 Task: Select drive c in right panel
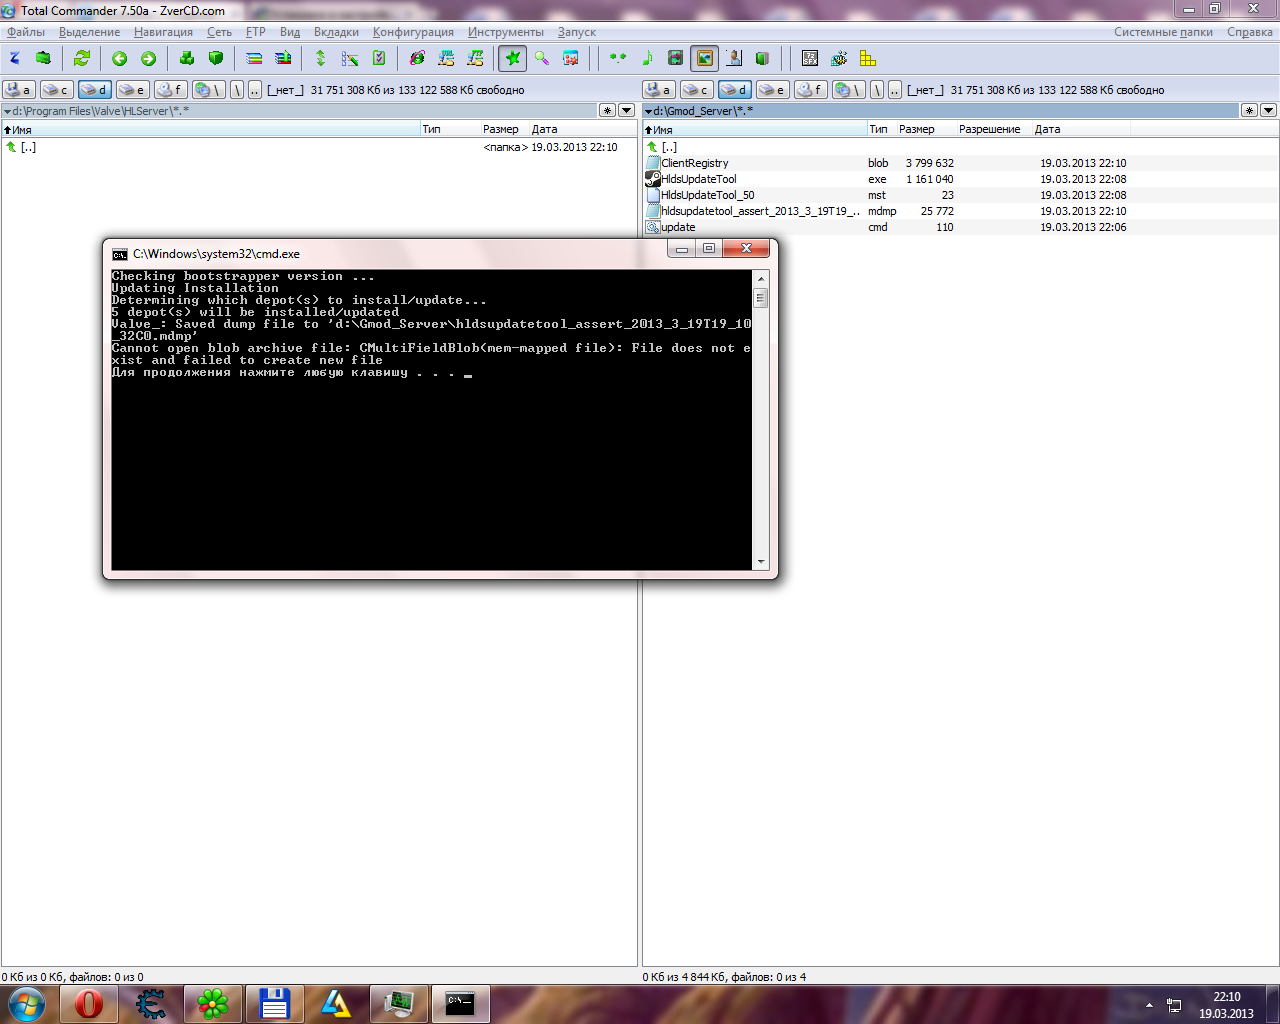pyautogui.click(x=697, y=89)
